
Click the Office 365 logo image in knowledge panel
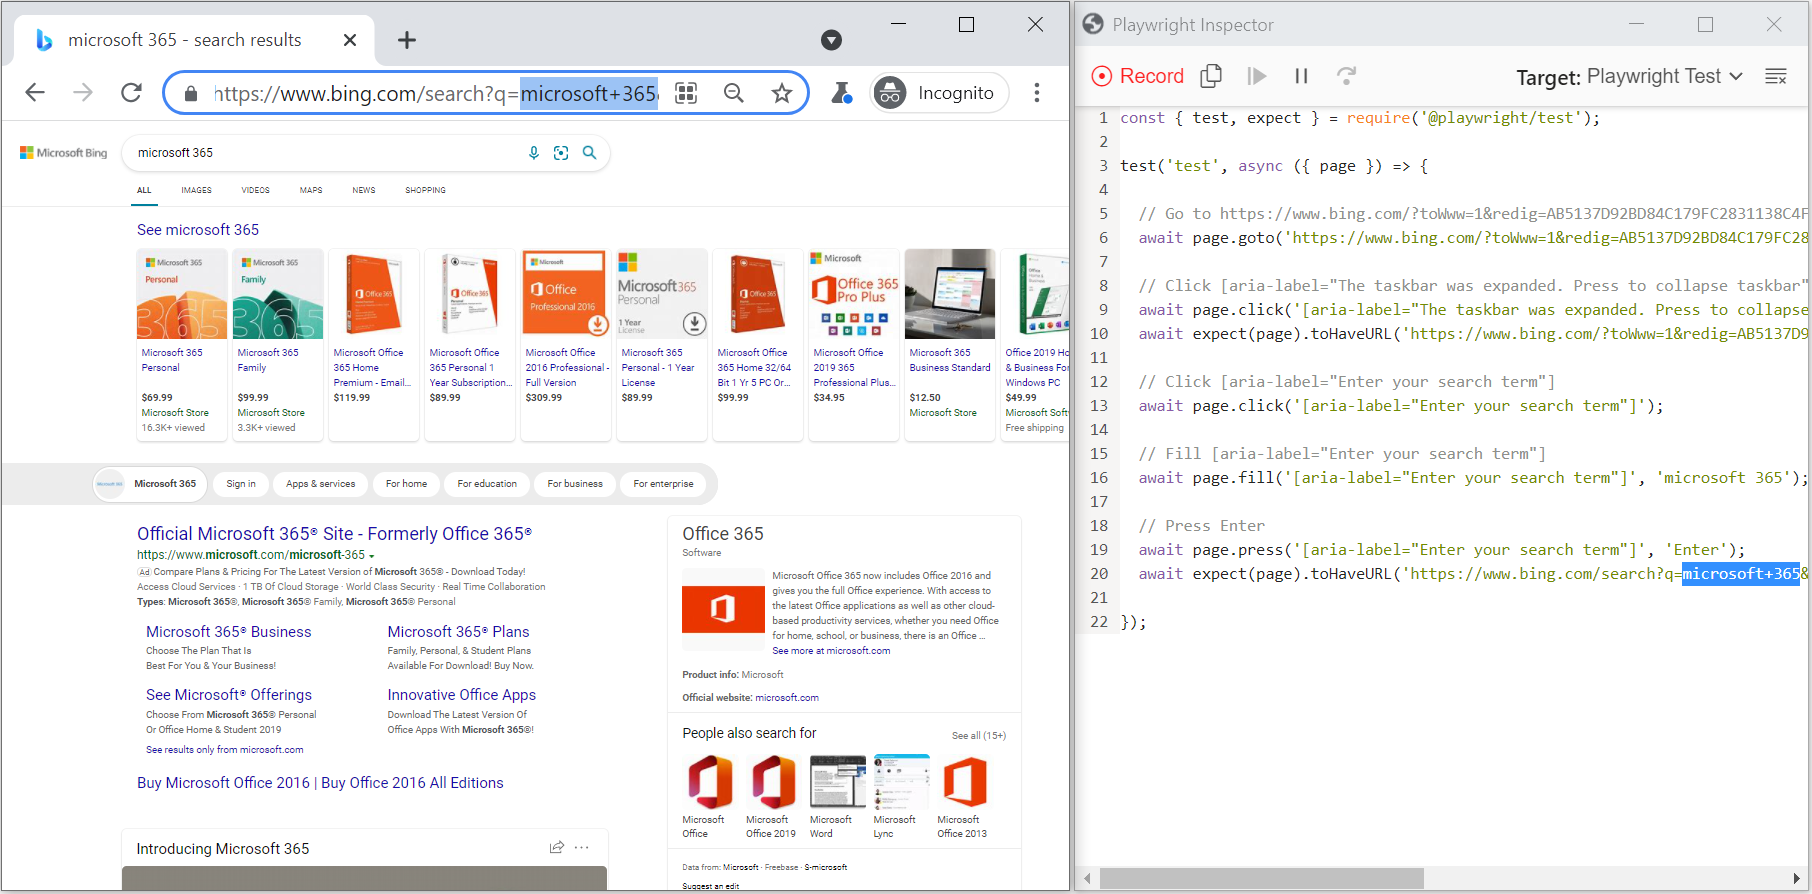723,608
